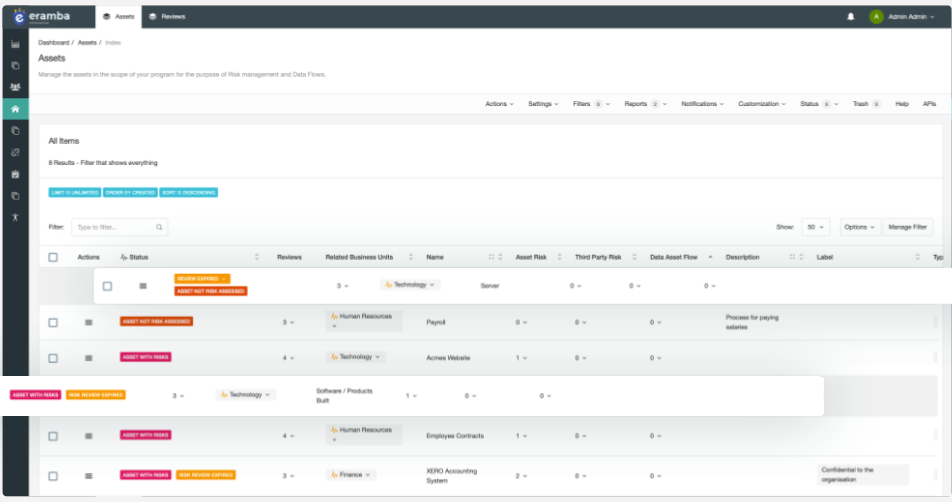
Task: Open the people group icon in the sidebar
Action: pos(15,87)
